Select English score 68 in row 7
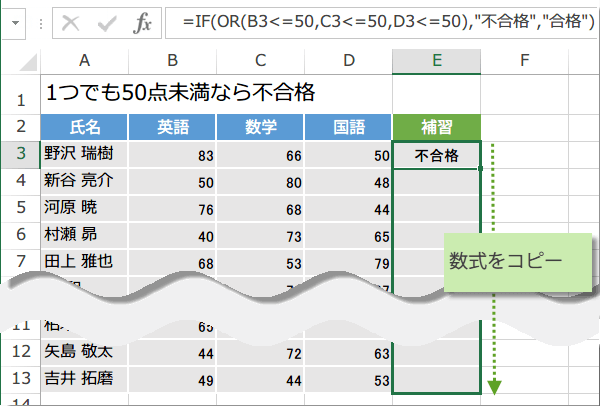Viewport: 600px width, 406px height. (172, 262)
